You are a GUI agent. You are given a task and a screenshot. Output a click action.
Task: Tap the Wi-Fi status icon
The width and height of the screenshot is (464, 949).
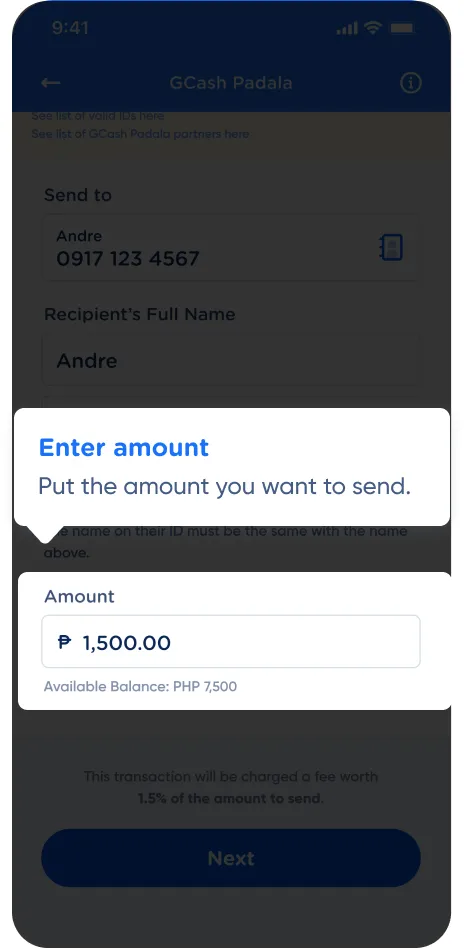click(374, 28)
